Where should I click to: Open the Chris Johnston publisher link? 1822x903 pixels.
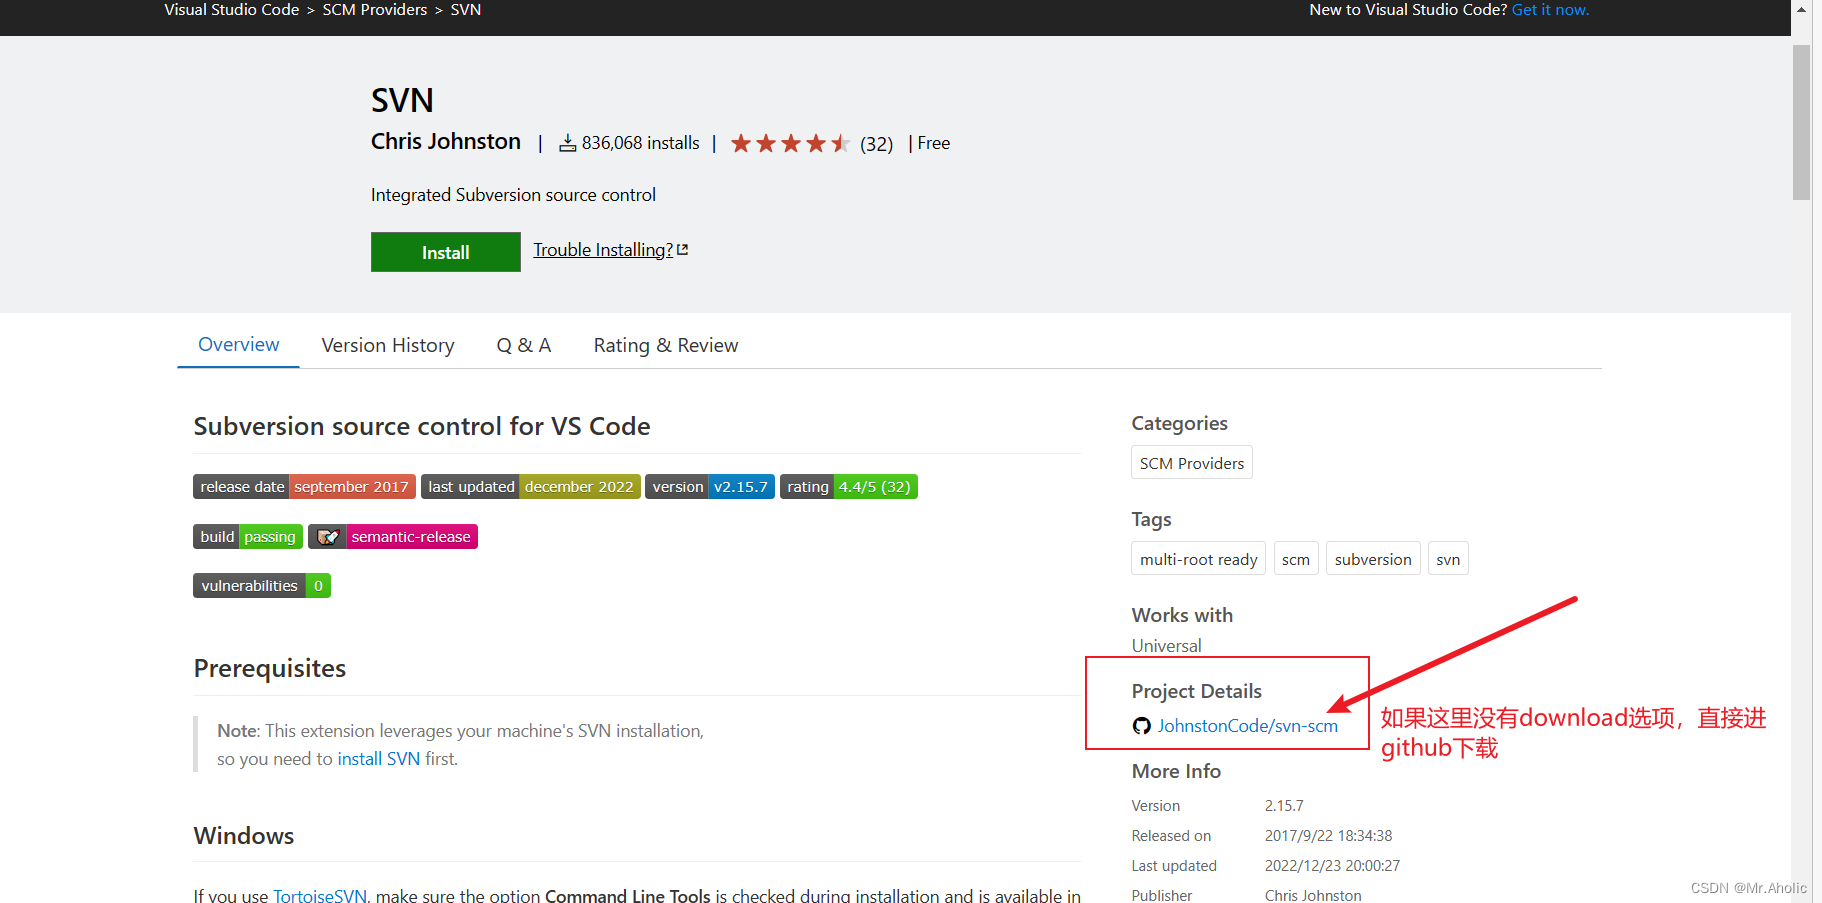click(x=446, y=142)
